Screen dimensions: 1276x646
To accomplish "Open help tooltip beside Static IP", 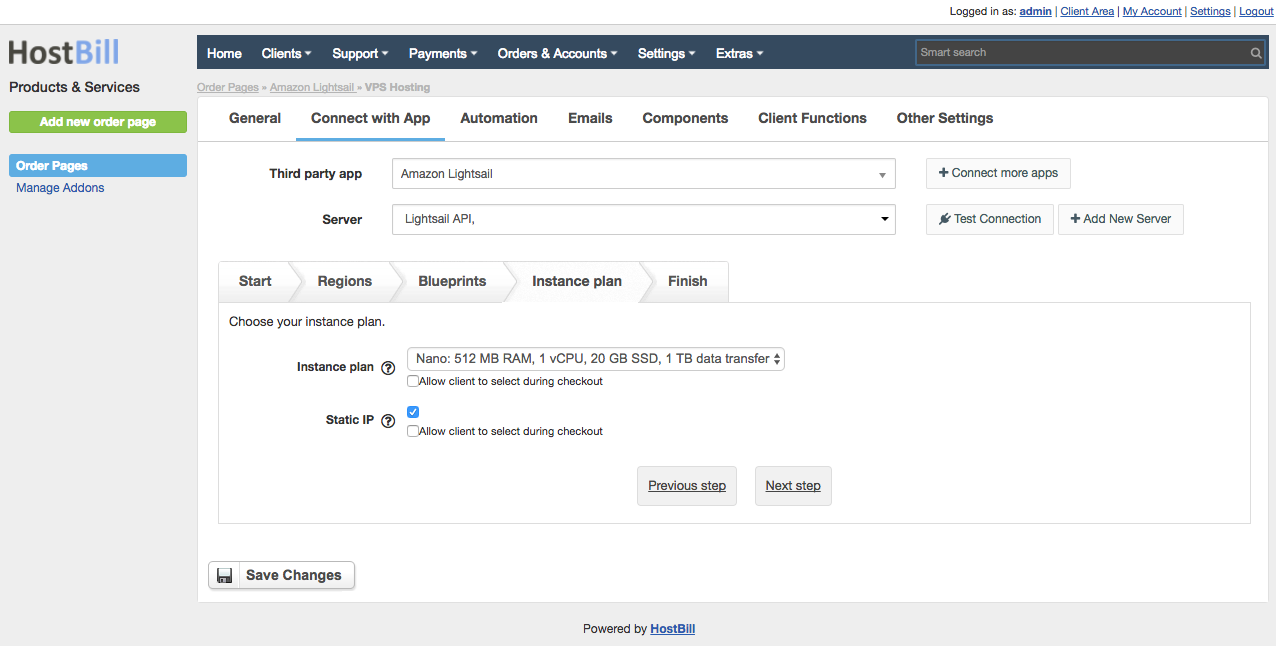I will (388, 420).
